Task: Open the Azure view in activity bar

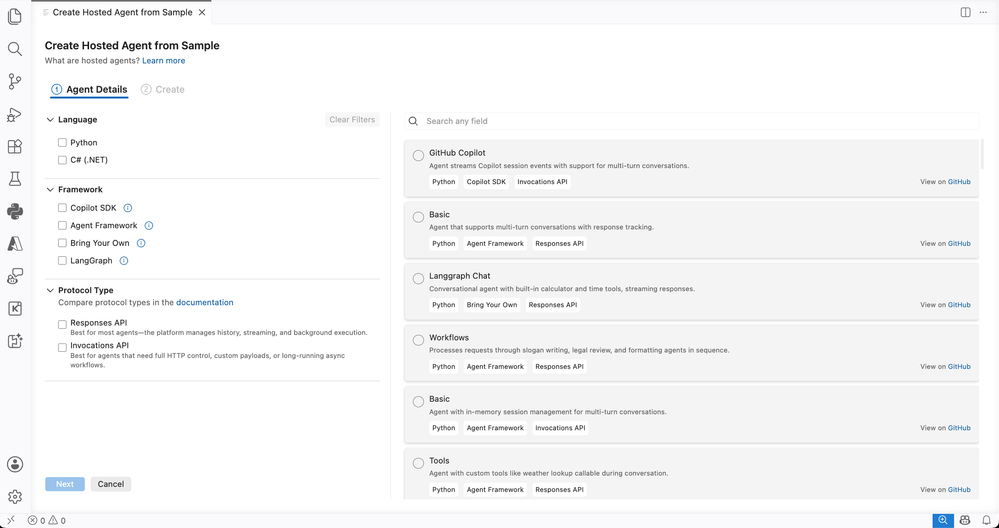Action: point(15,243)
